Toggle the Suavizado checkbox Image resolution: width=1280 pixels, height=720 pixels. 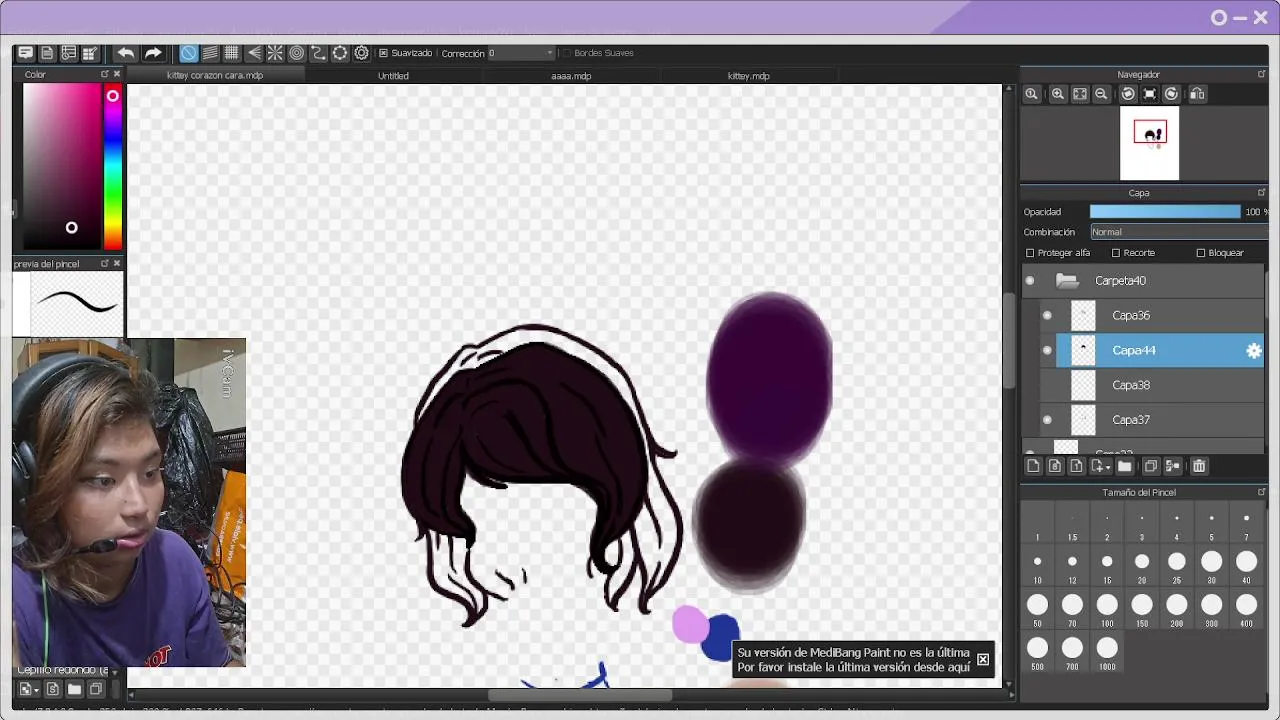384,53
